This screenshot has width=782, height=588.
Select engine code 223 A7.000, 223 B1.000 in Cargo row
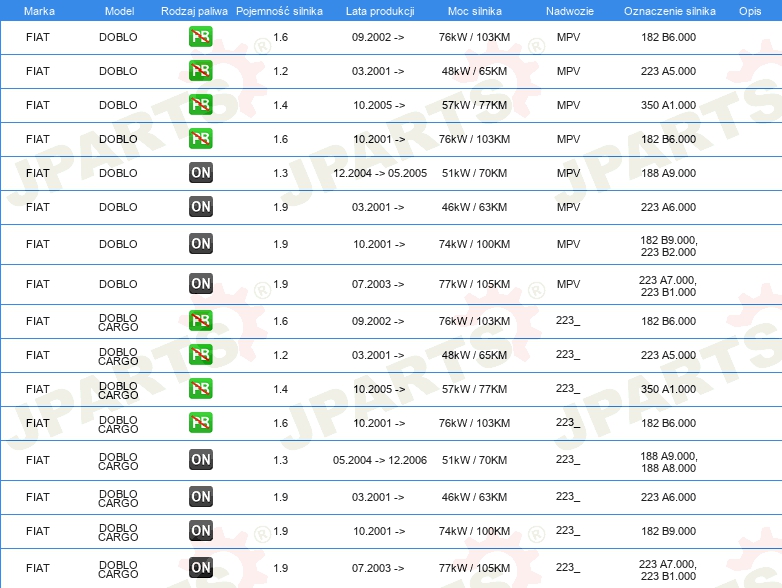coord(668,570)
